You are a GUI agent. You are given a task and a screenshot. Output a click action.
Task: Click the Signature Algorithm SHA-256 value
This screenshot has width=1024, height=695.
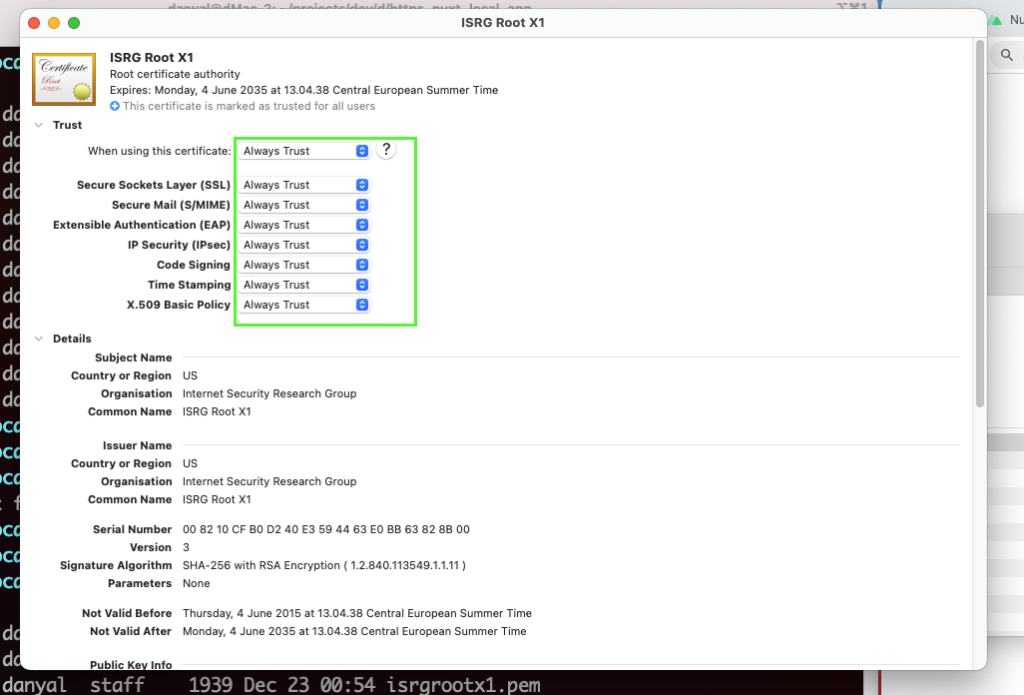[x=324, y=565]
